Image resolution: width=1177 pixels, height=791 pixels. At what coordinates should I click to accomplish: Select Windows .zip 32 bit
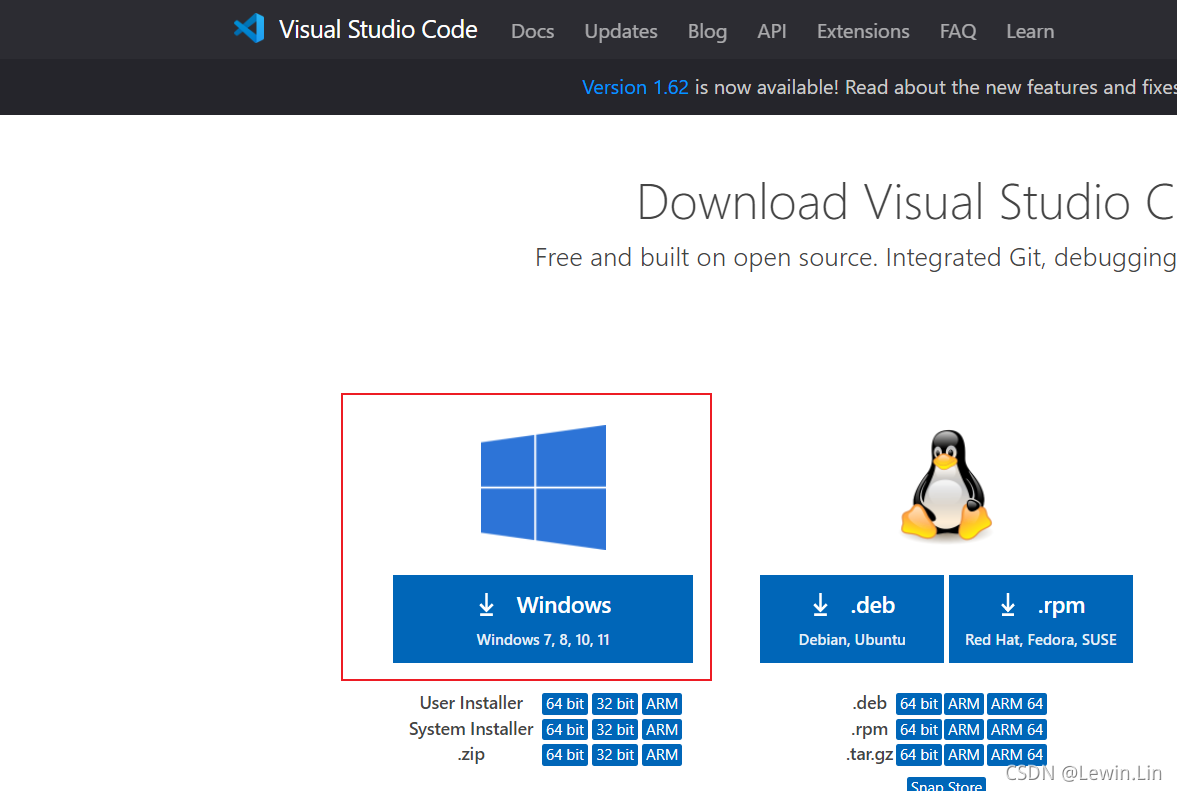pyautogui.click(x=615, y=755)
